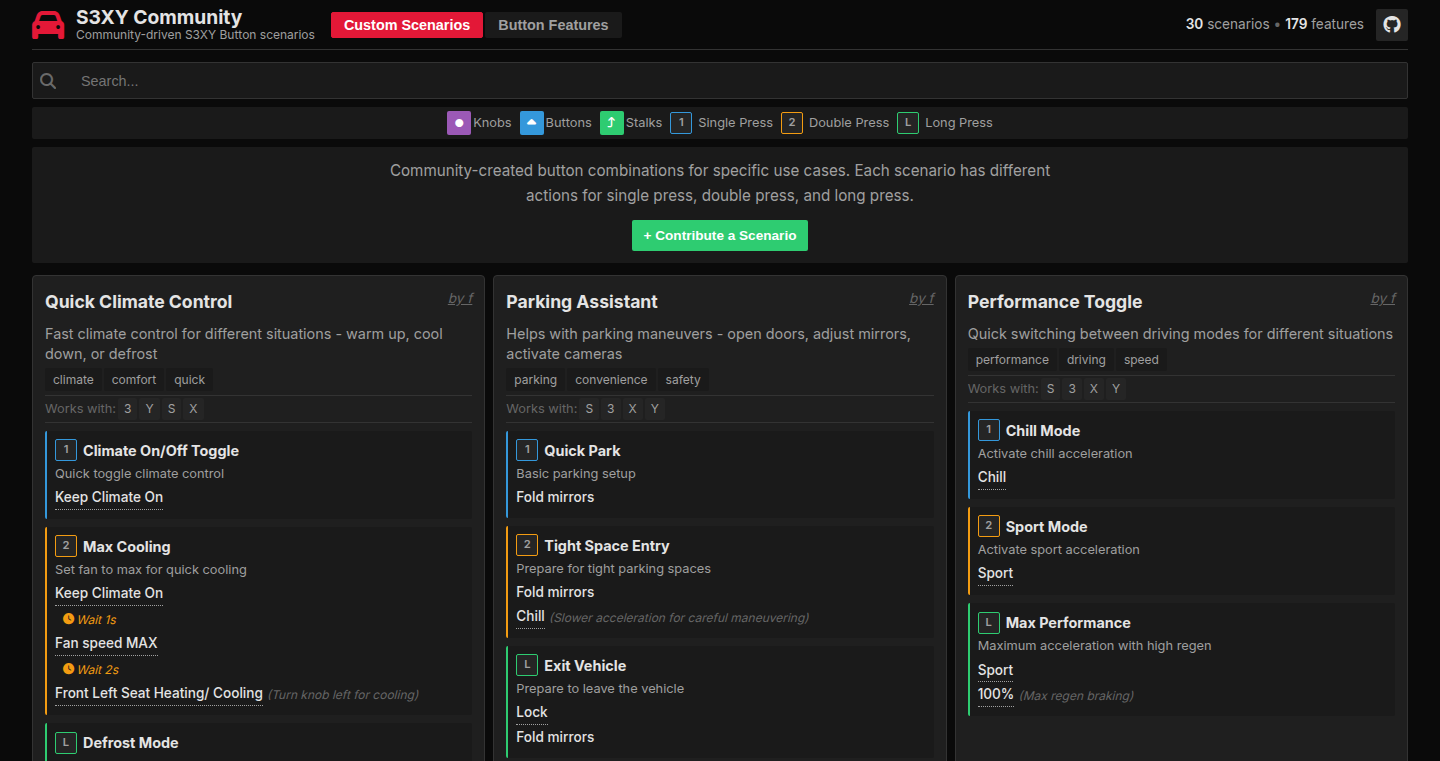Click the badge next to Sport Mode
The width and height of the screenshot is (1440, 761).
click(989, 526)
